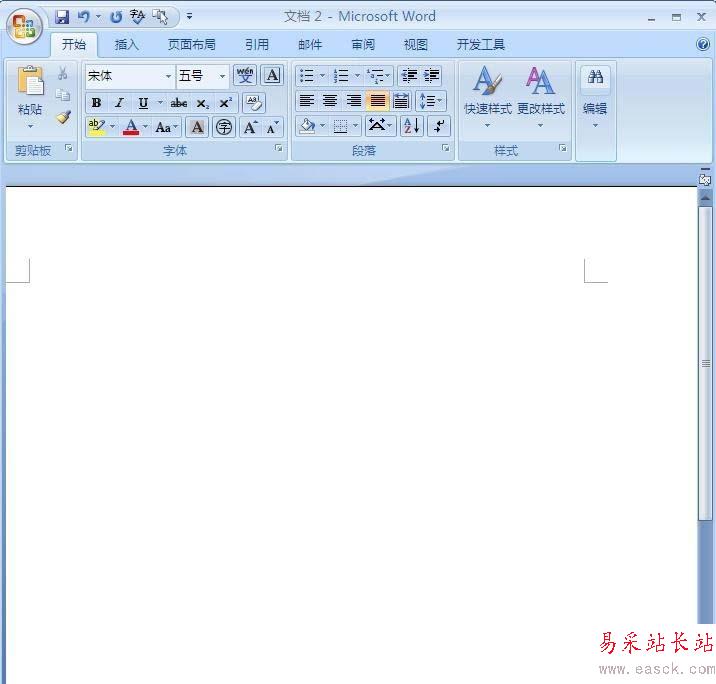Screen dimensions: 716x684
Task: Activate the Format Painter brush
Action: 63,117
